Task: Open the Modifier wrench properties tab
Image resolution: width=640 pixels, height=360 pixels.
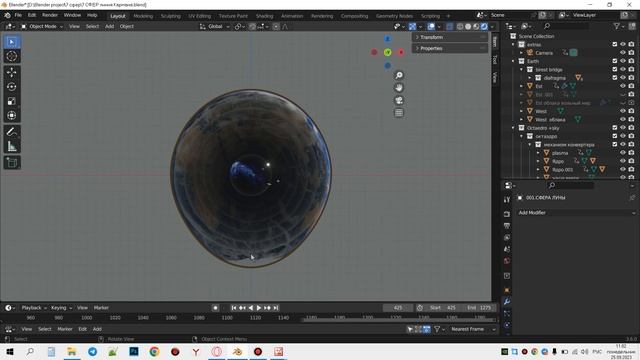Action: 507,302
